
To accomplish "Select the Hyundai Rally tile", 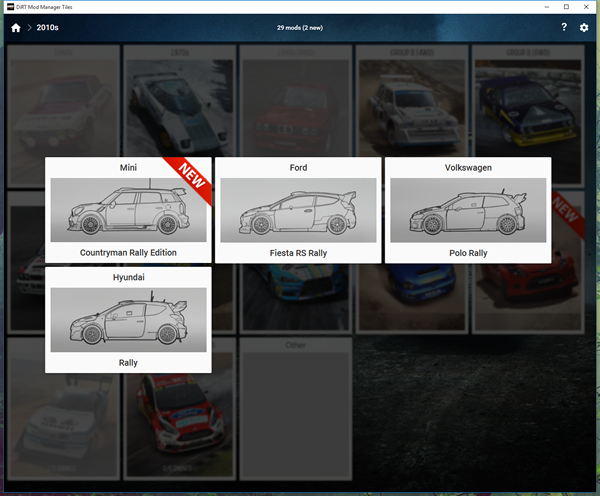I will 128,320.
